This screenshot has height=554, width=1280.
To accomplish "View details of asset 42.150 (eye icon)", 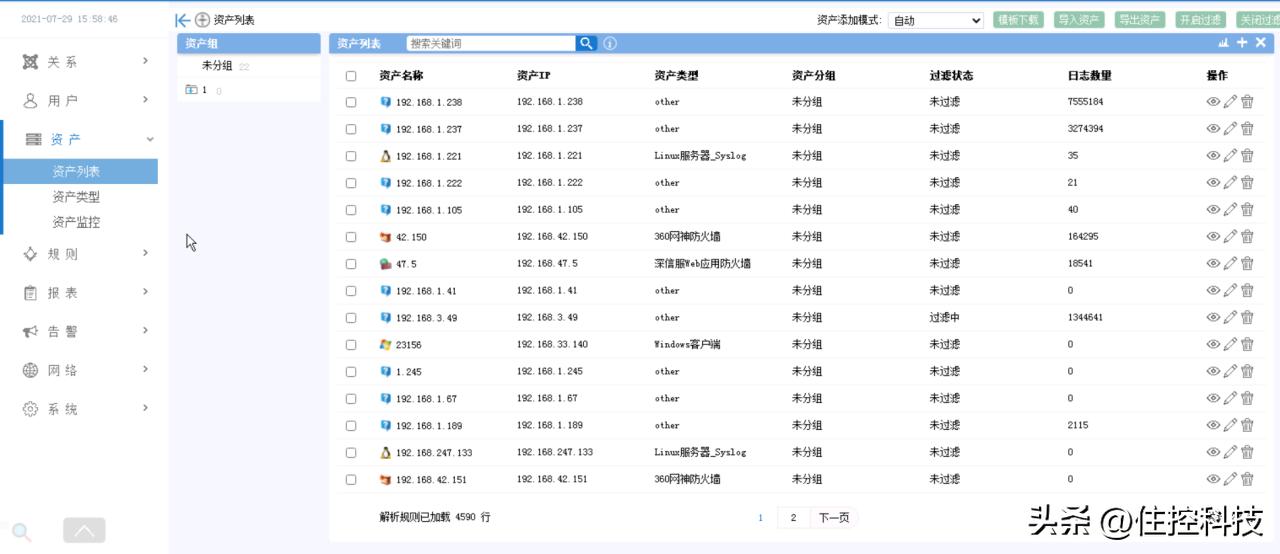I will pyautogui.click(x=1213, y=236).
